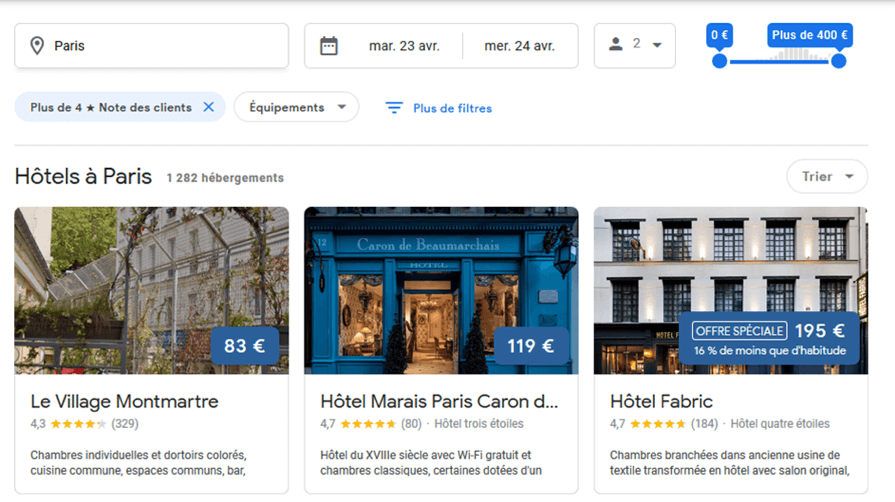Open 'Plus de filtres' link
Image resolution: width=895 pixels, height=502 pixels.
(452, 108)
